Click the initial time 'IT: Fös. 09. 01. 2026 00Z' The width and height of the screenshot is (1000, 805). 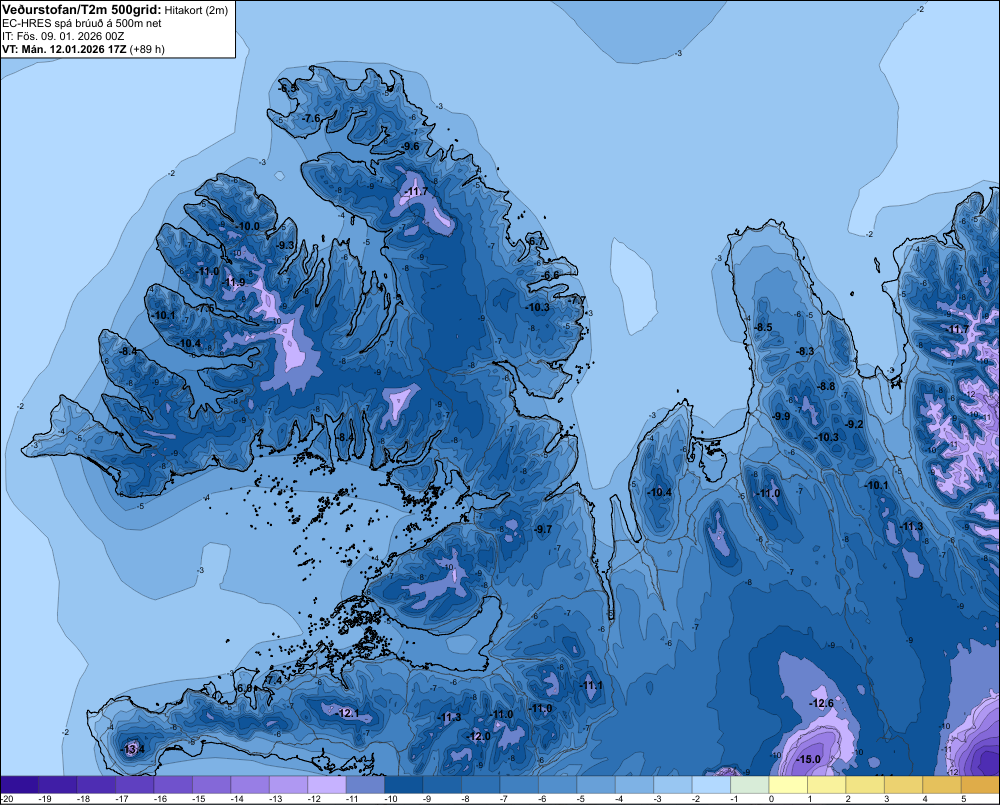63,36
